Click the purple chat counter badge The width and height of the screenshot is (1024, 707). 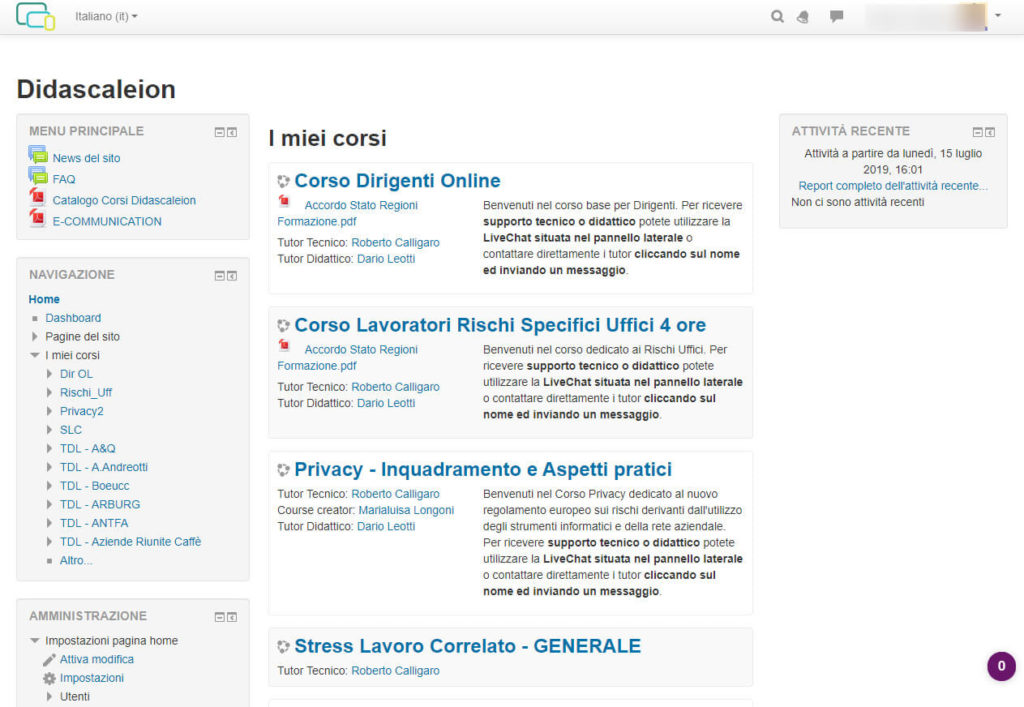(x=1000, y=666)
